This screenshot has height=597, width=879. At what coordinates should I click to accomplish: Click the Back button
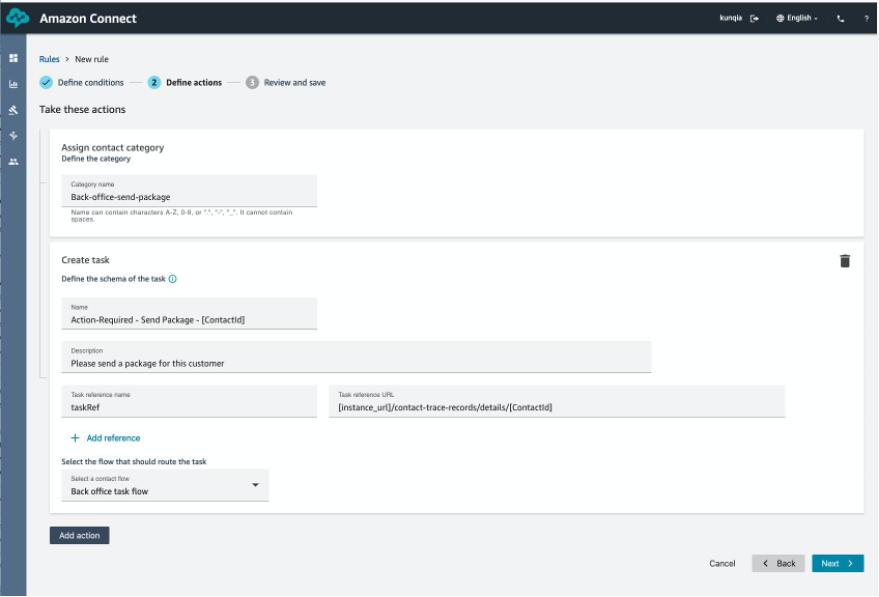(x=778, y=563)
